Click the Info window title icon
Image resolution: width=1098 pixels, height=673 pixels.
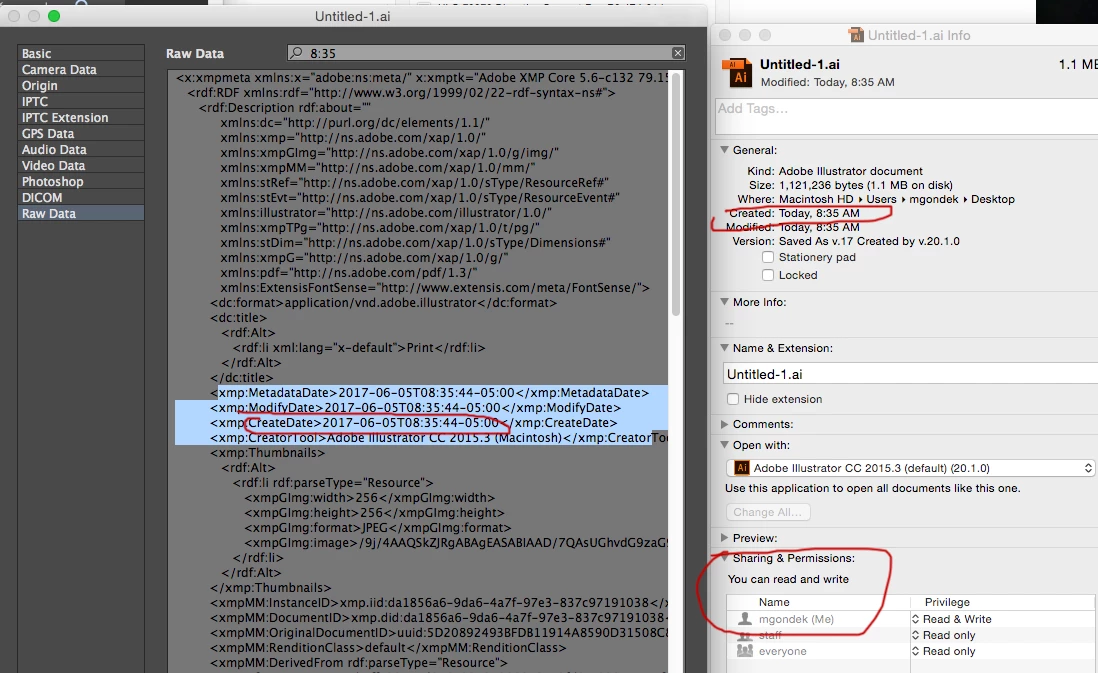pyautogui.click(x=856, y=35)
